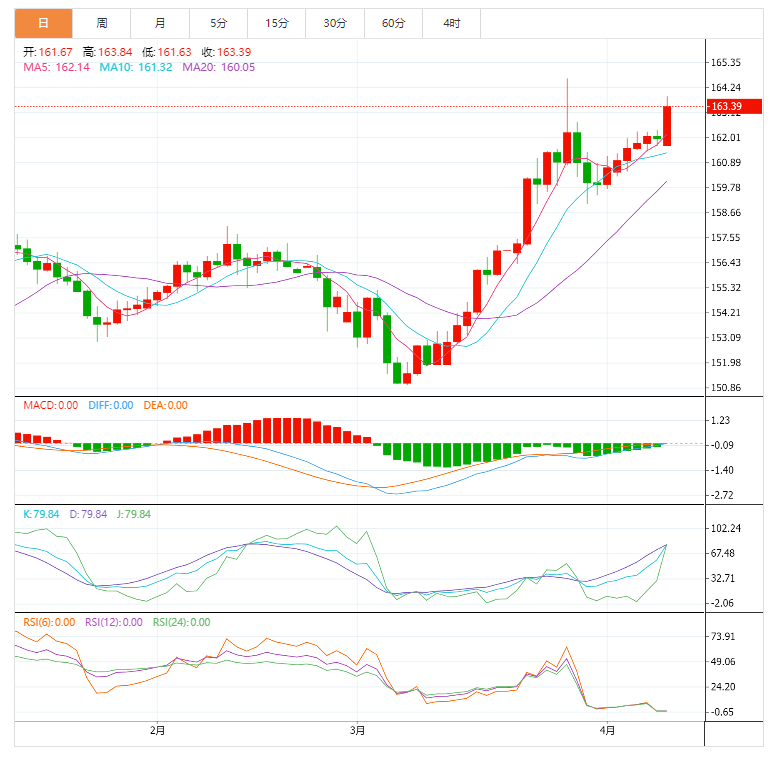Viewport: 774px width, 759px height.
Task: Click the 4月 date axis marker
Action: pos(607,730)
